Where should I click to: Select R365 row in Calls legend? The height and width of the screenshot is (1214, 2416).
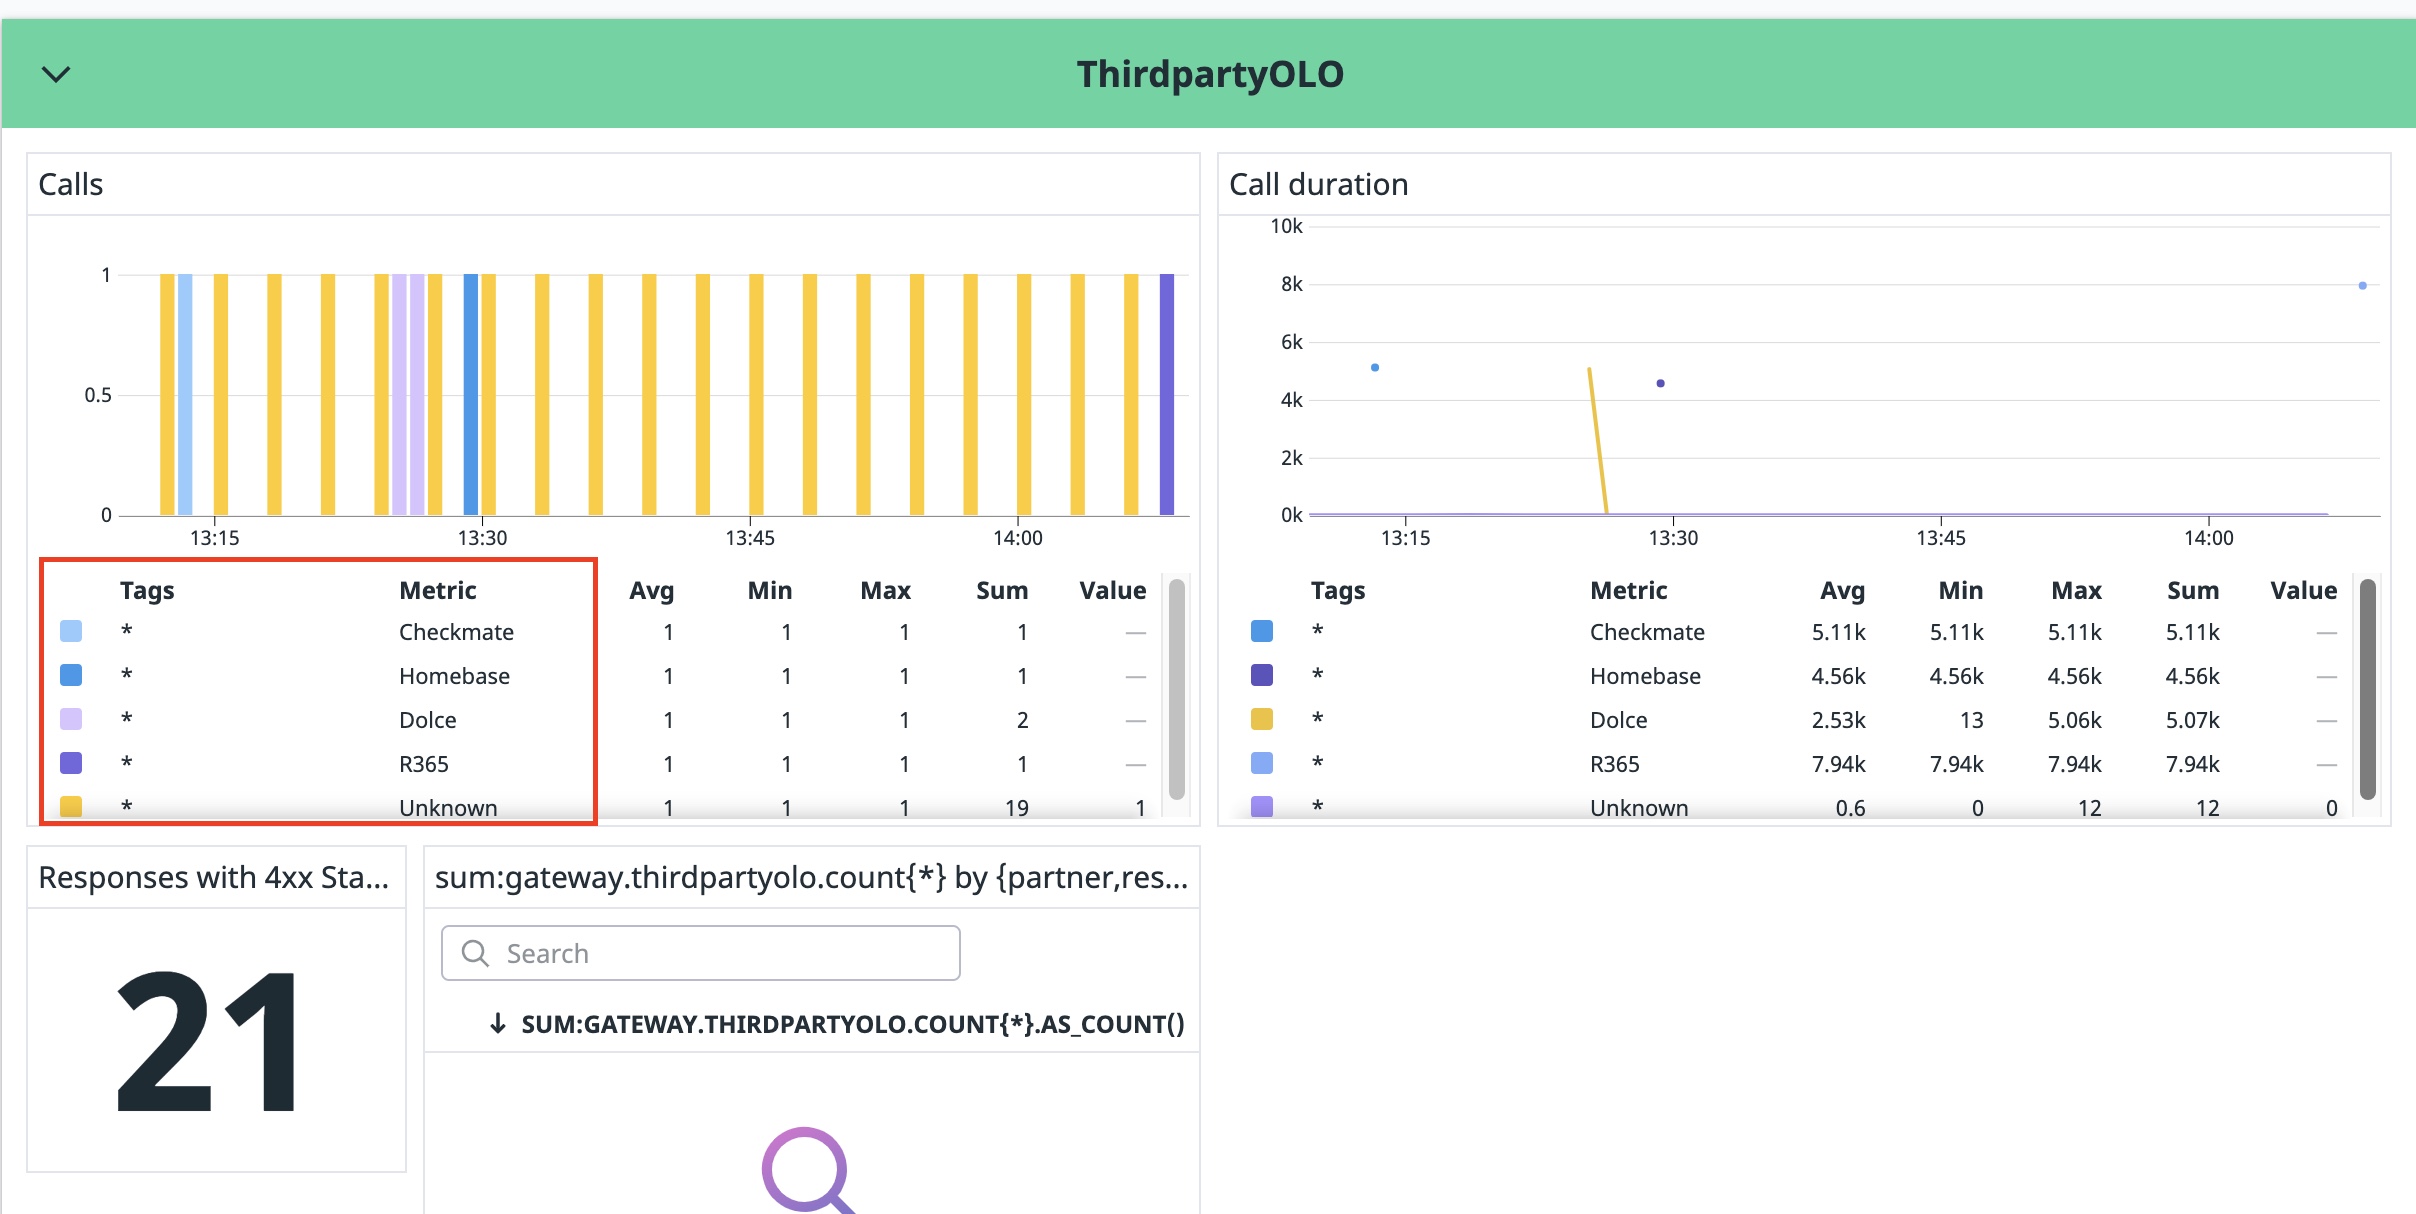603,764
